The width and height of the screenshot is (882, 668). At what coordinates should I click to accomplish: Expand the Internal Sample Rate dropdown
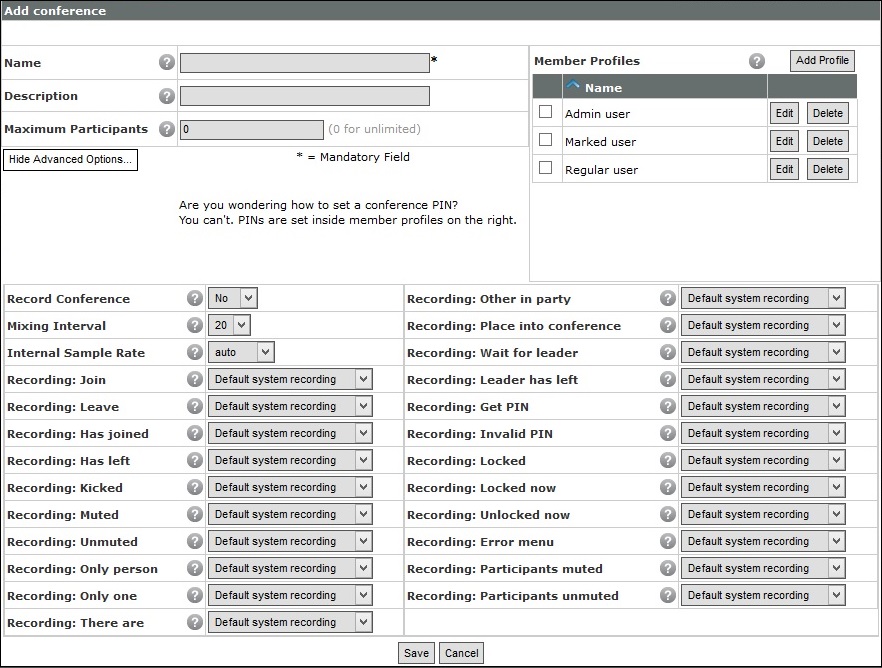(241, 353)
